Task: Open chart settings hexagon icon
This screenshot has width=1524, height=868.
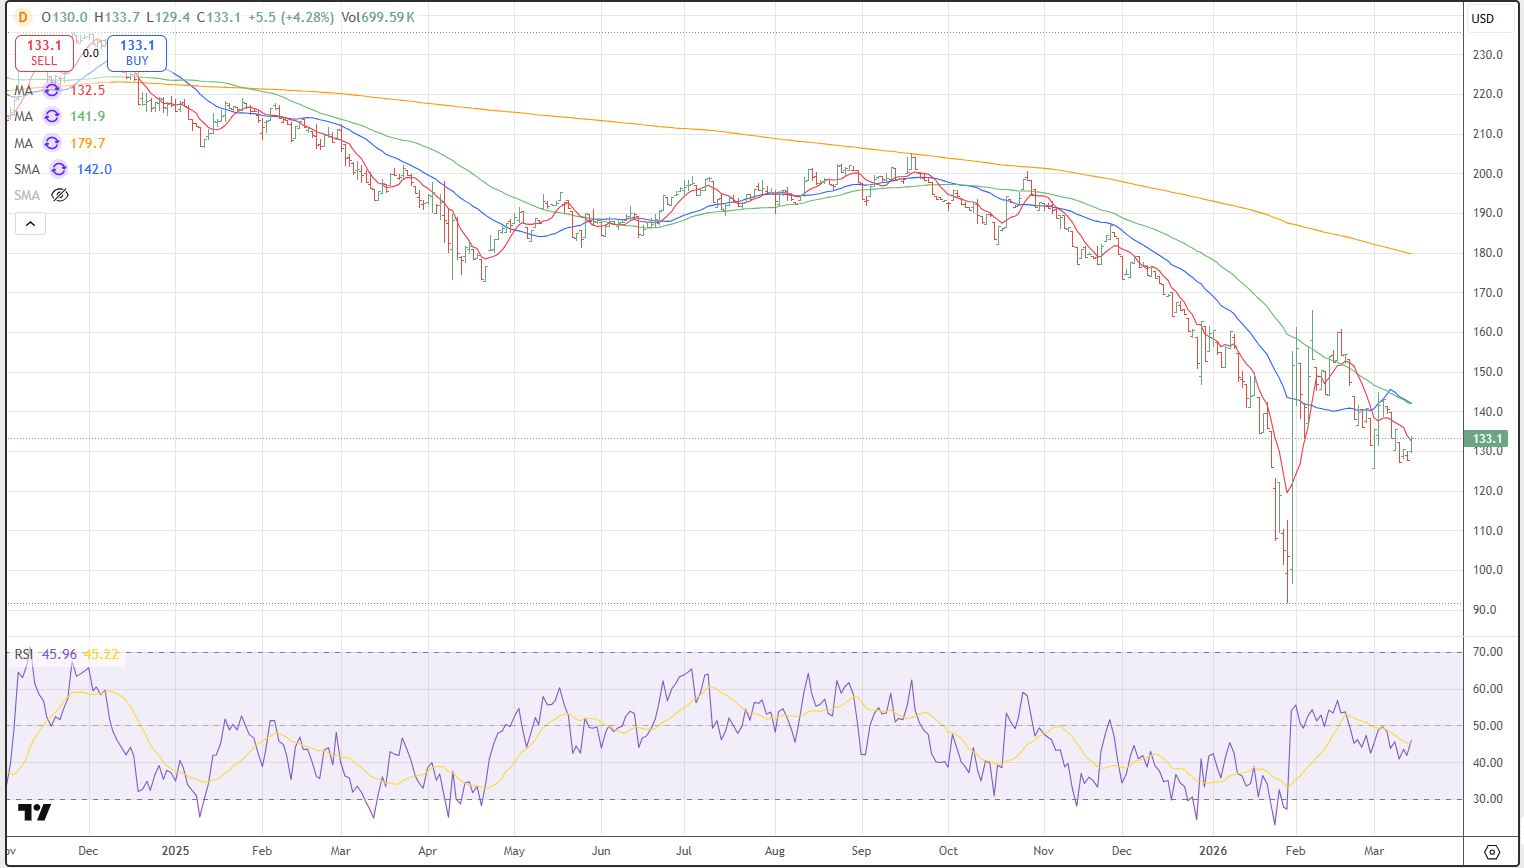Action: (x=1492, y=852)
